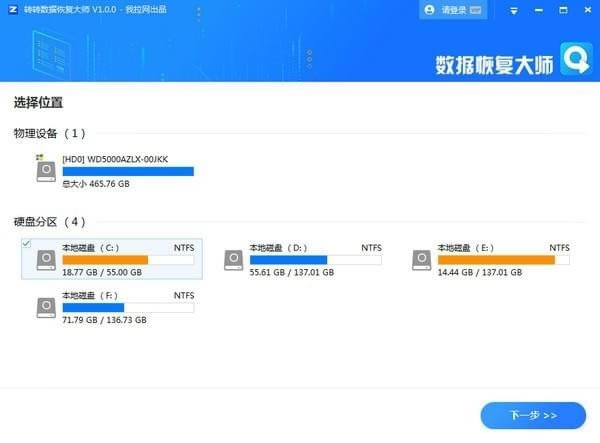Click the data recovery master logo icon
The image size is (600, 443).
coord(576,59)
